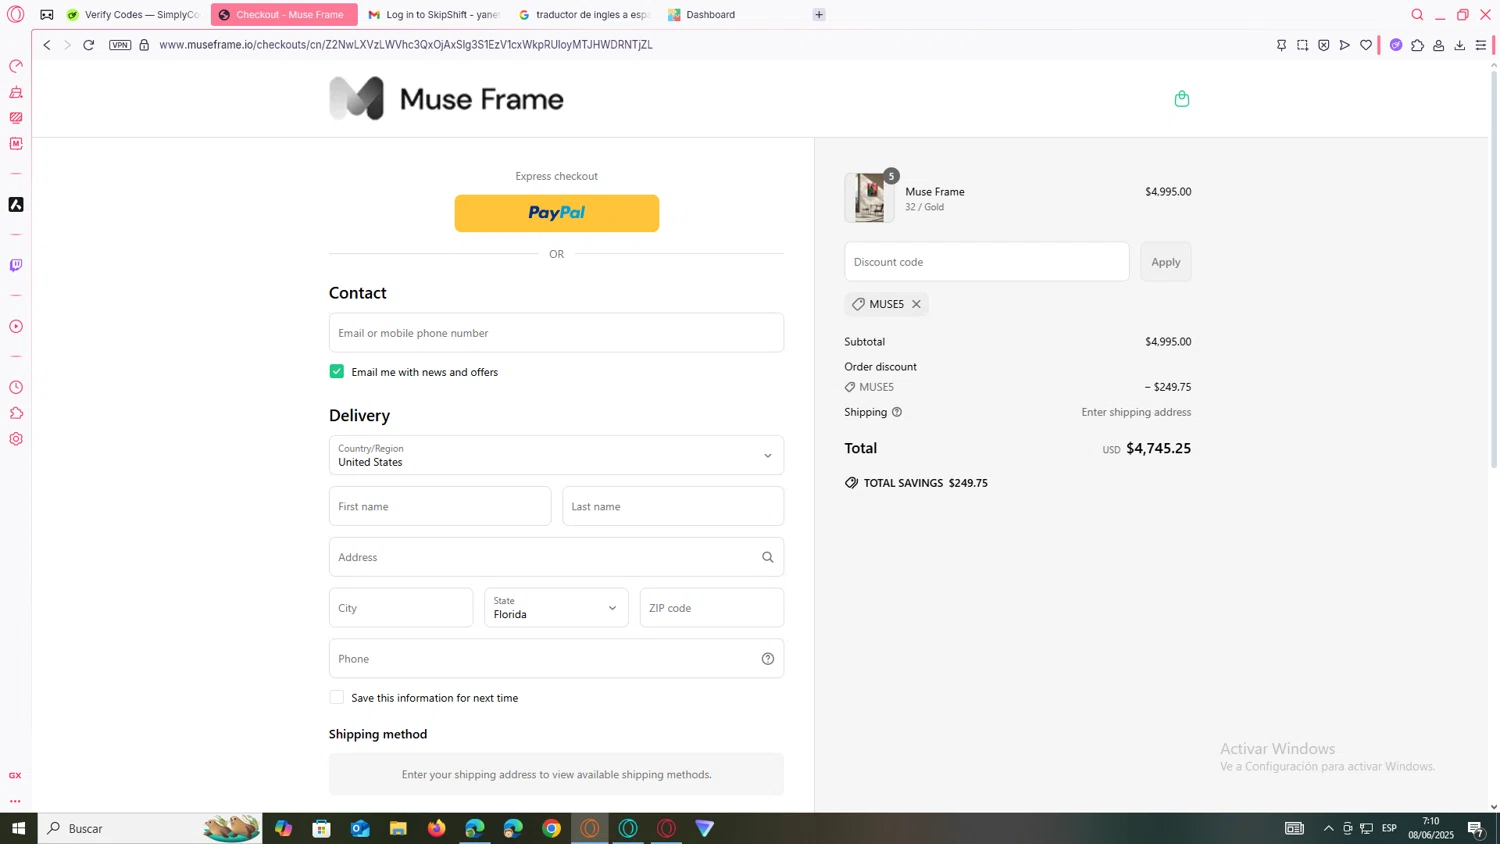Click the phone field help icon
The width and height of the screenshot is (1500, 844).
(x=768, y=658)
